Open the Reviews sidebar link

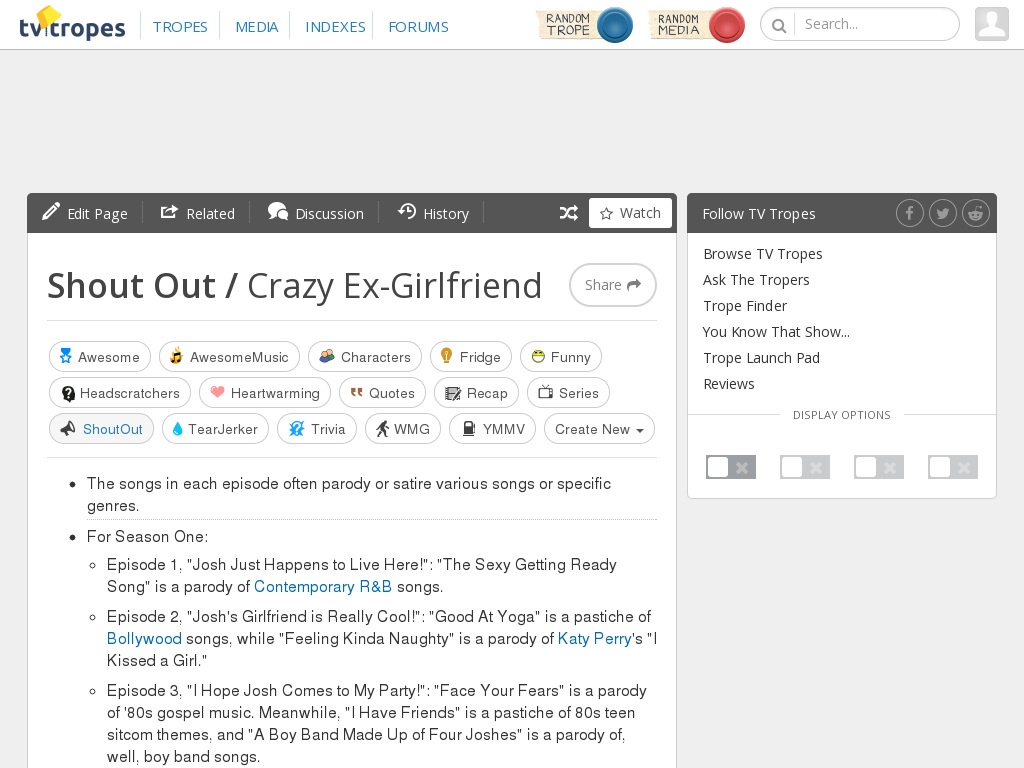[729, 384]
